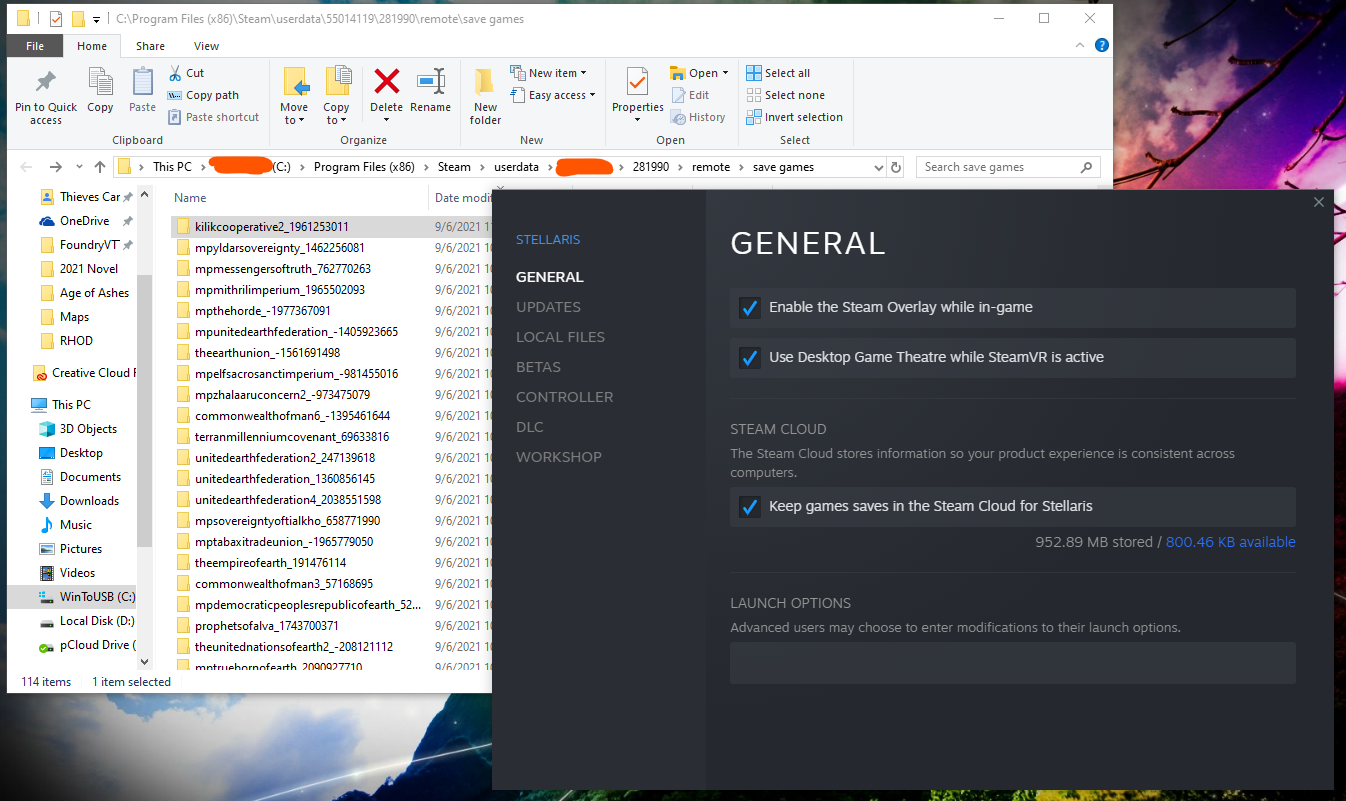Click Select none in the ribbon
The width and height of the screenshot is (1346, 801).
[x=786, y=95]
